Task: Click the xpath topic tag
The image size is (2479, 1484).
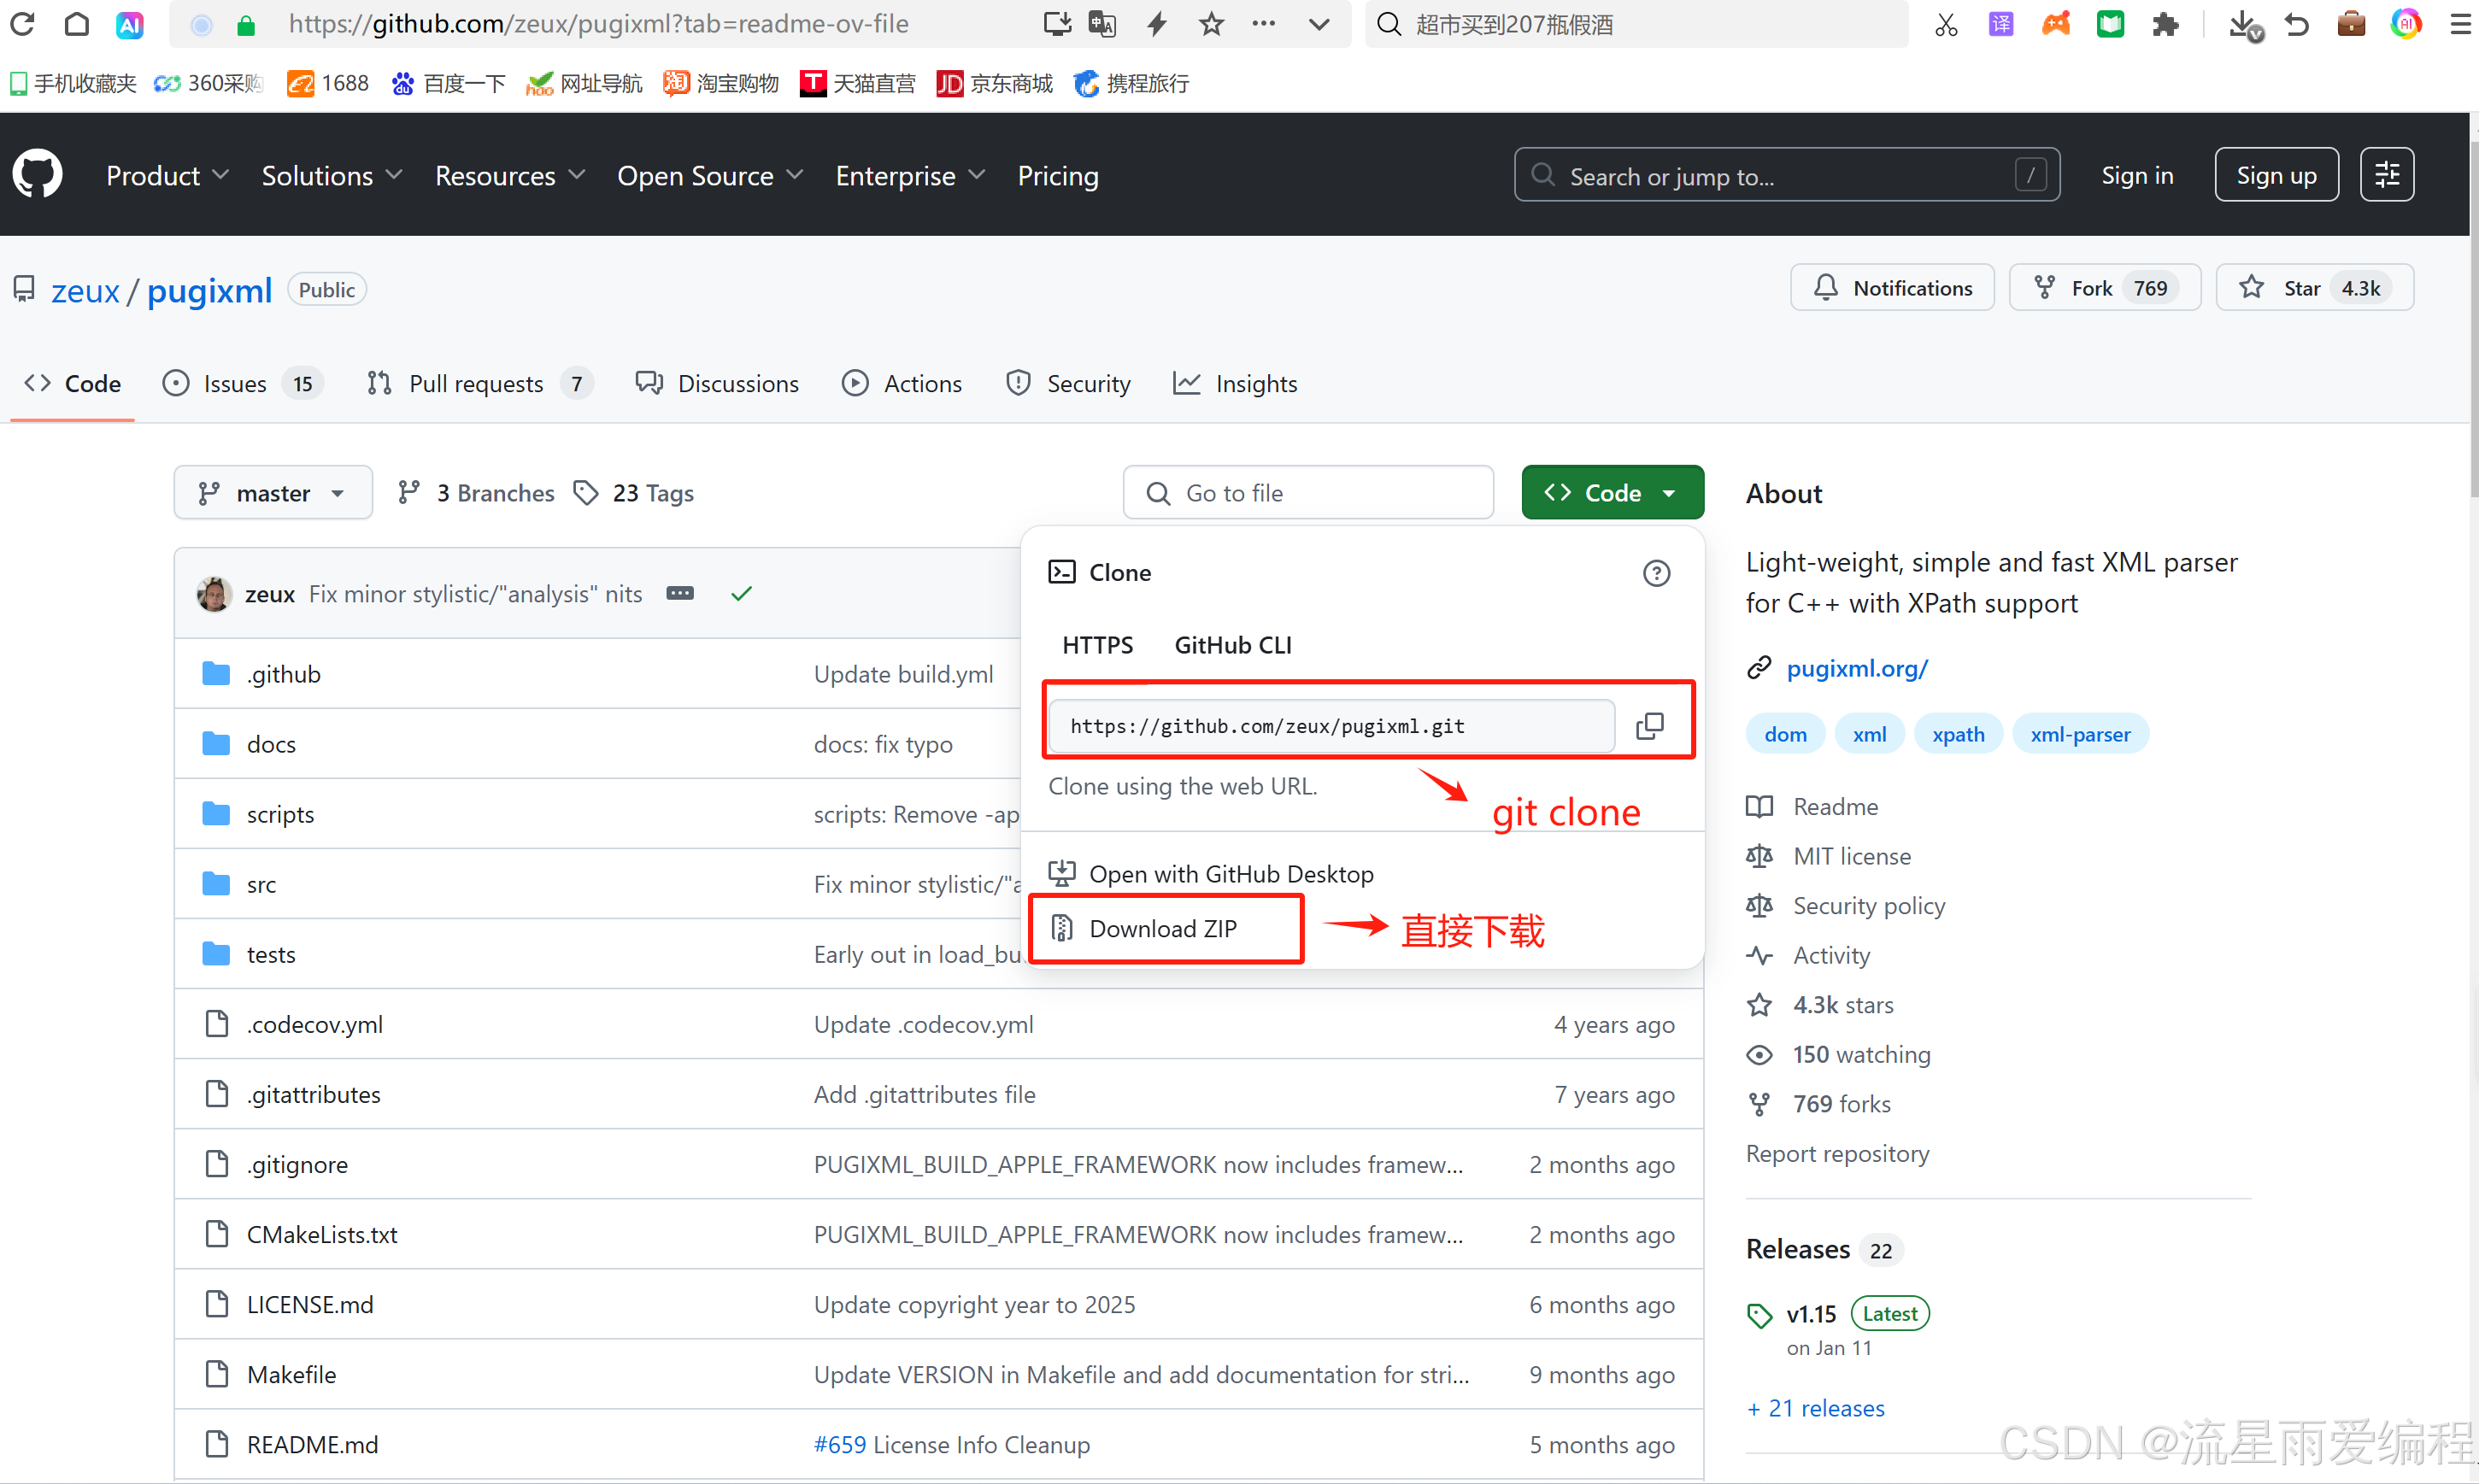Action: point(1957,735)
